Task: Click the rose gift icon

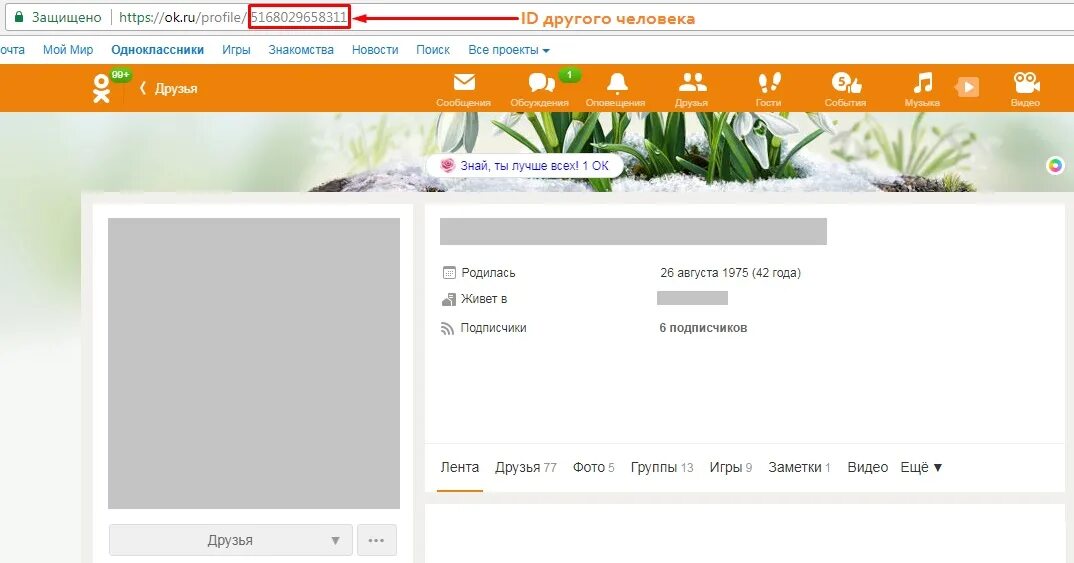Action: click(x=447, y=165)
